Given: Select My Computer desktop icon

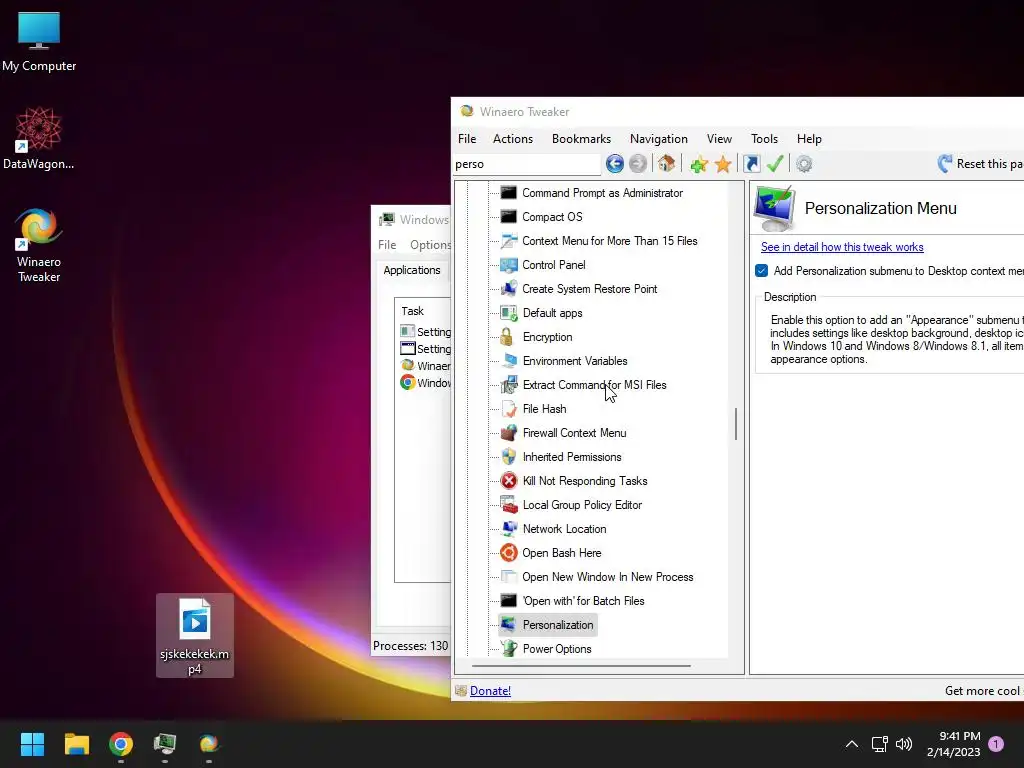Looking at the screenshot, I should click(x=39, y=41).
